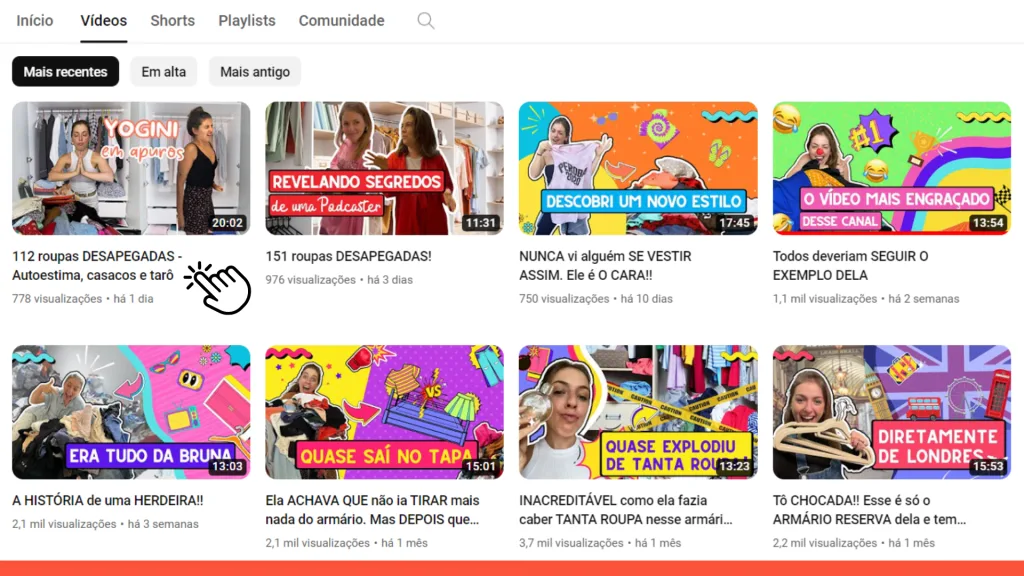Open the Início tab
This screenshot has height=576, width=1024.
pyautogui.click(x=35, y=21)
